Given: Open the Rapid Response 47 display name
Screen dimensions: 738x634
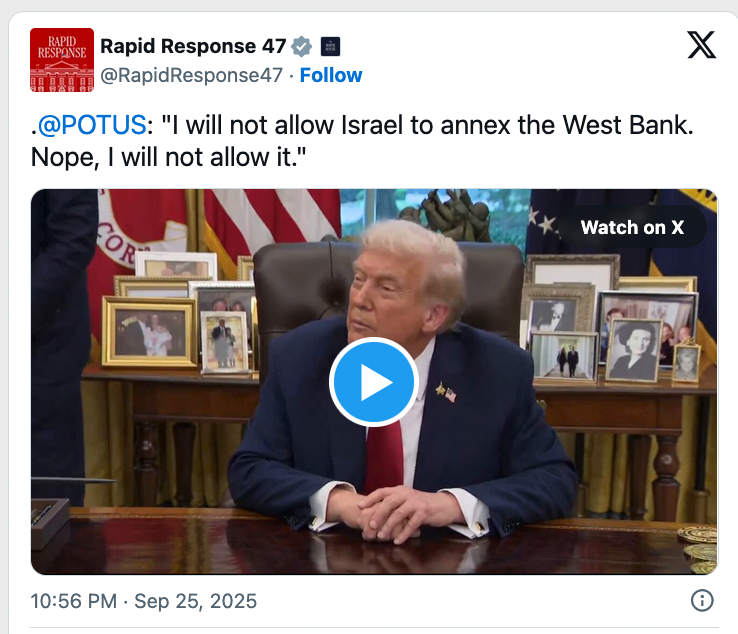Looking at the screenshot, I should 193,46.
